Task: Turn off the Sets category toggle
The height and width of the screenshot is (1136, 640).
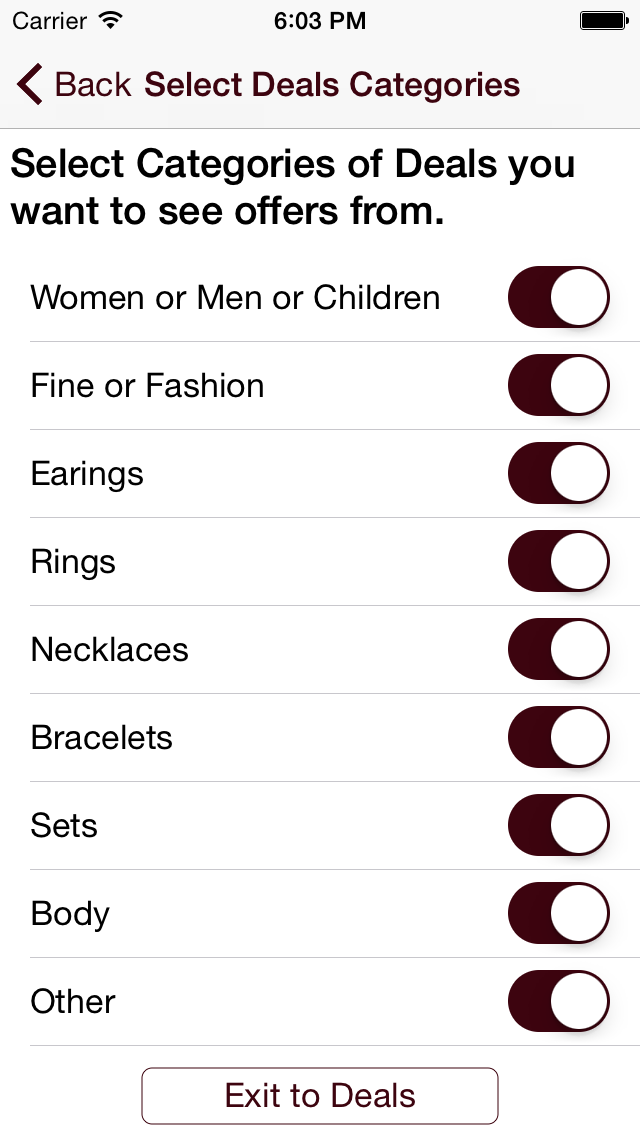Action: point(558,825)
